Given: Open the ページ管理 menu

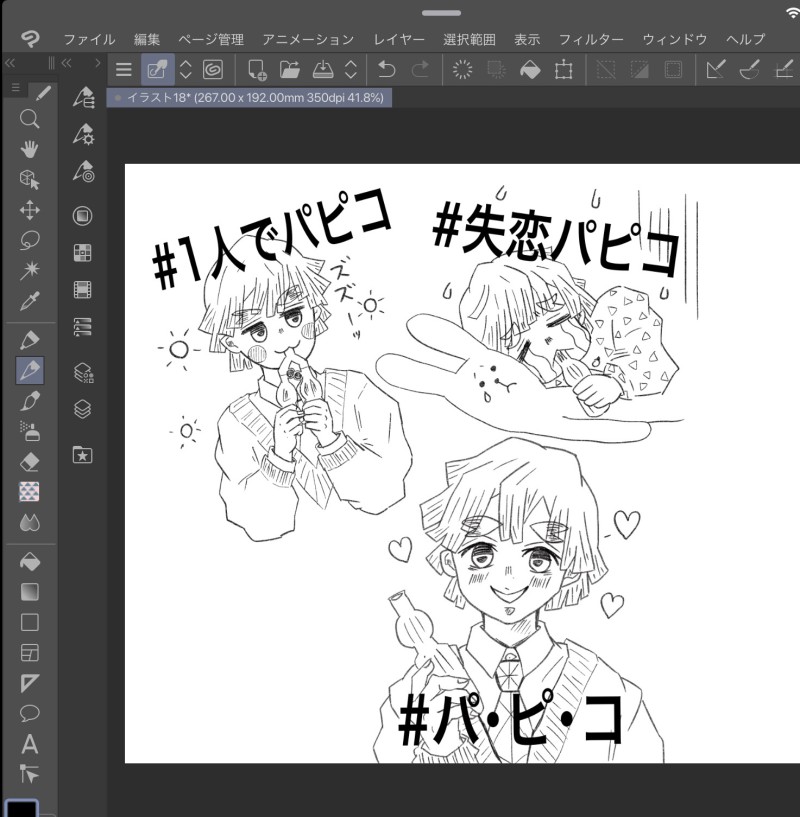Looking at the screenshot, I should point(211,40).
